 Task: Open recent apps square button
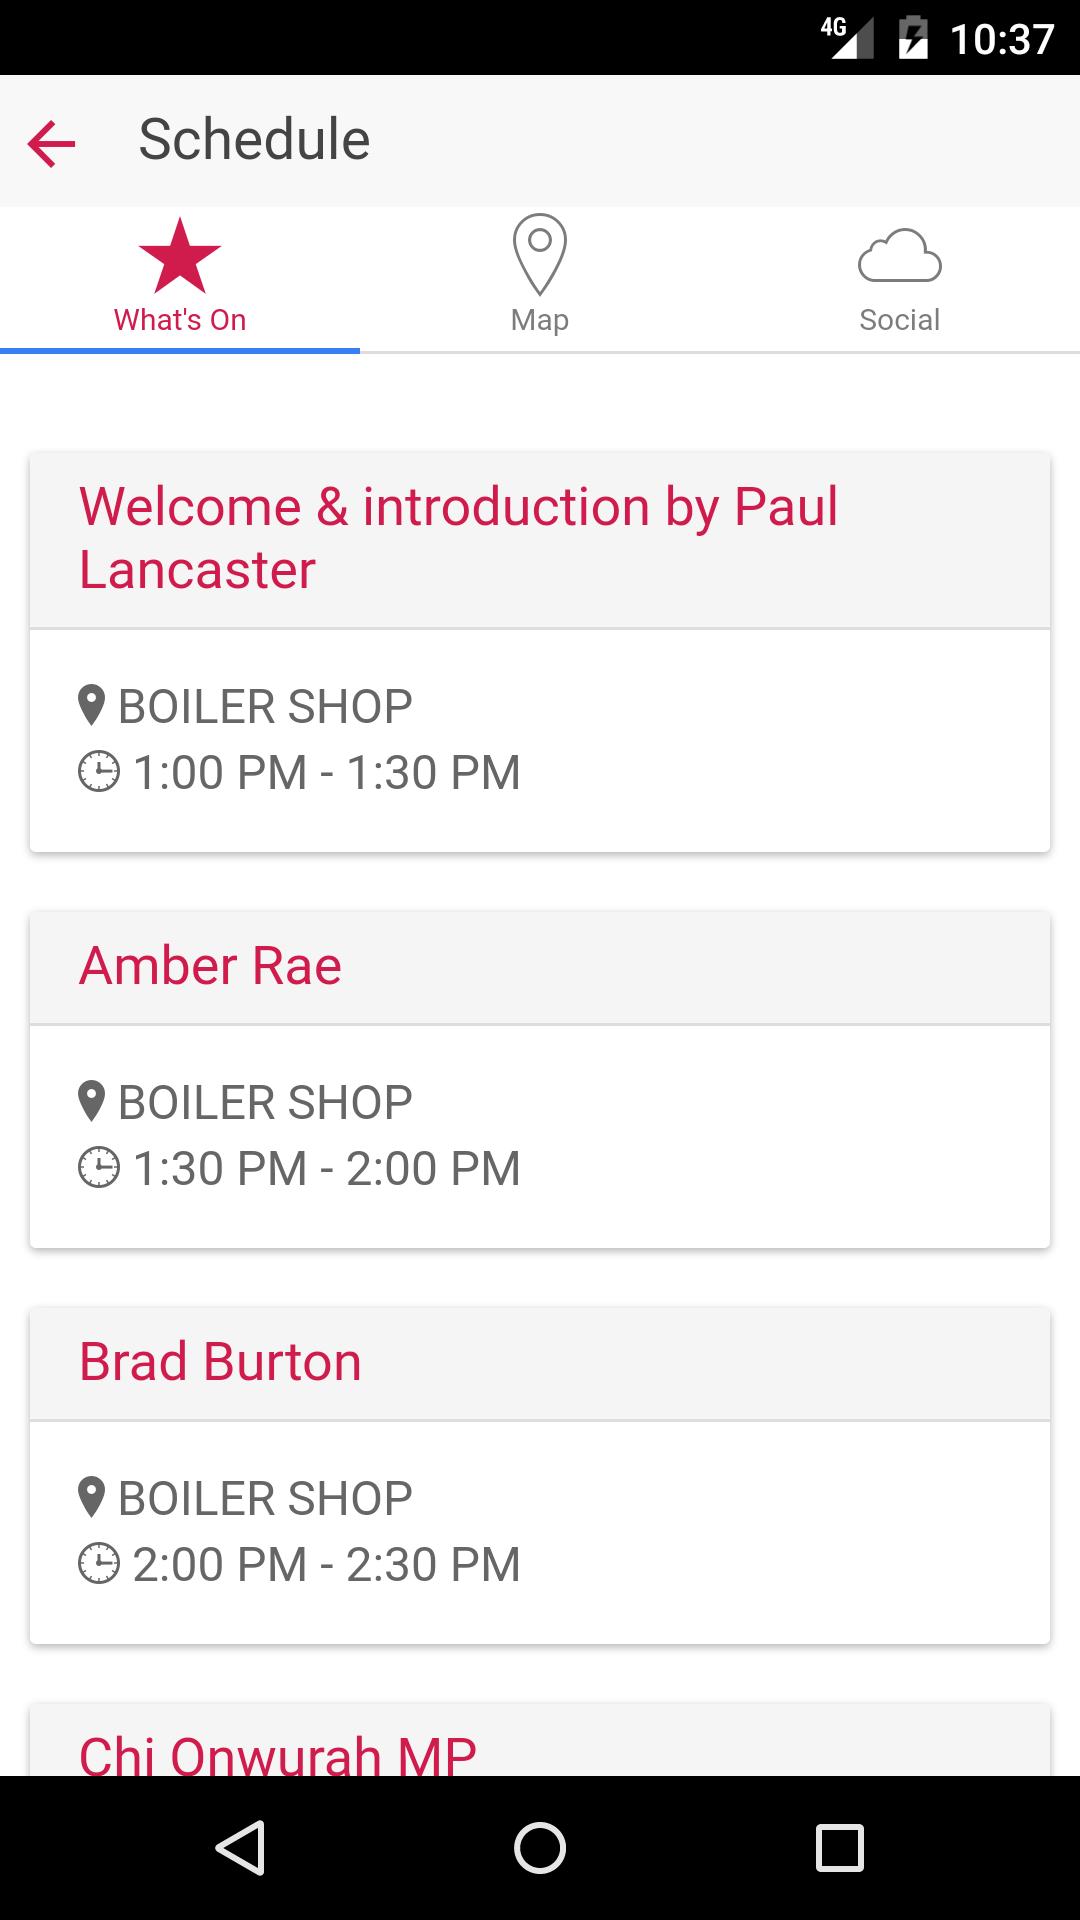[839, 1847]
